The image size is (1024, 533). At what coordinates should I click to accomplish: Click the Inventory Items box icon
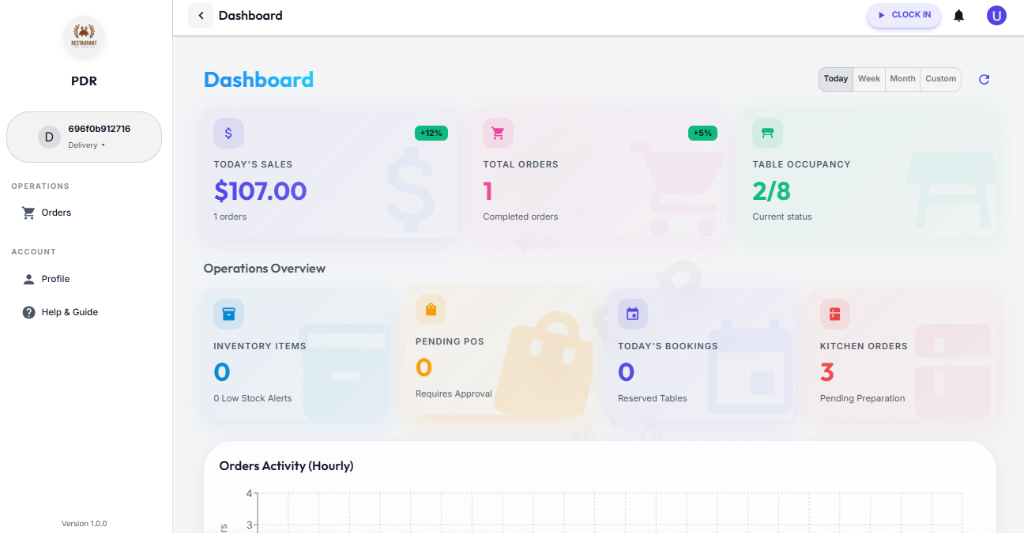pos(228,314)
